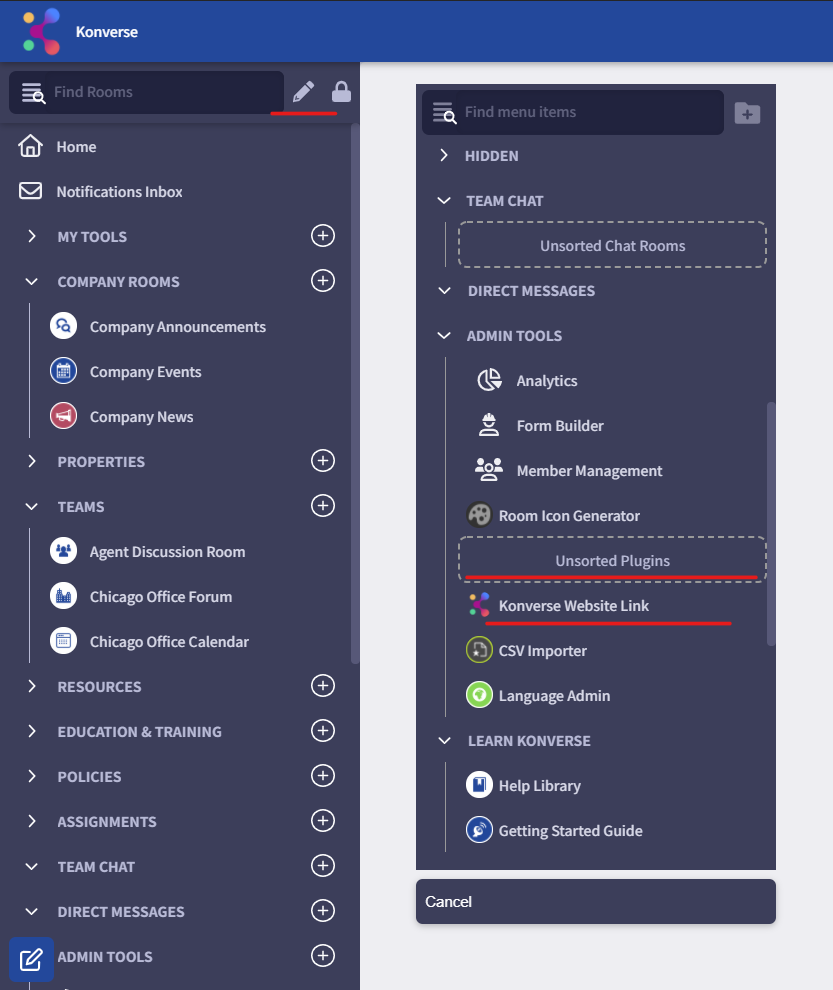
Task: Click the Home house icon
Action: point(30,146)
